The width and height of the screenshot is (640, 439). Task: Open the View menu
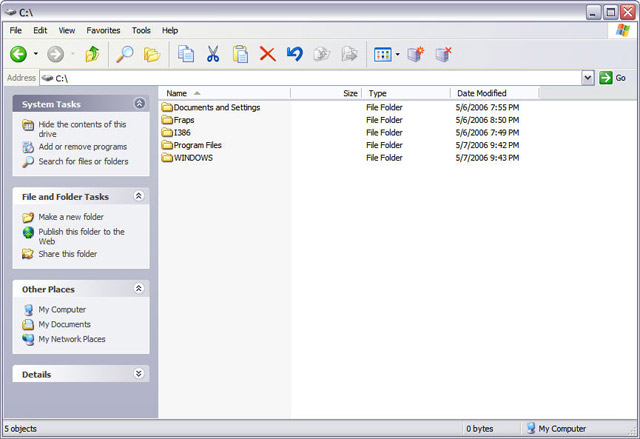(67, 30)
